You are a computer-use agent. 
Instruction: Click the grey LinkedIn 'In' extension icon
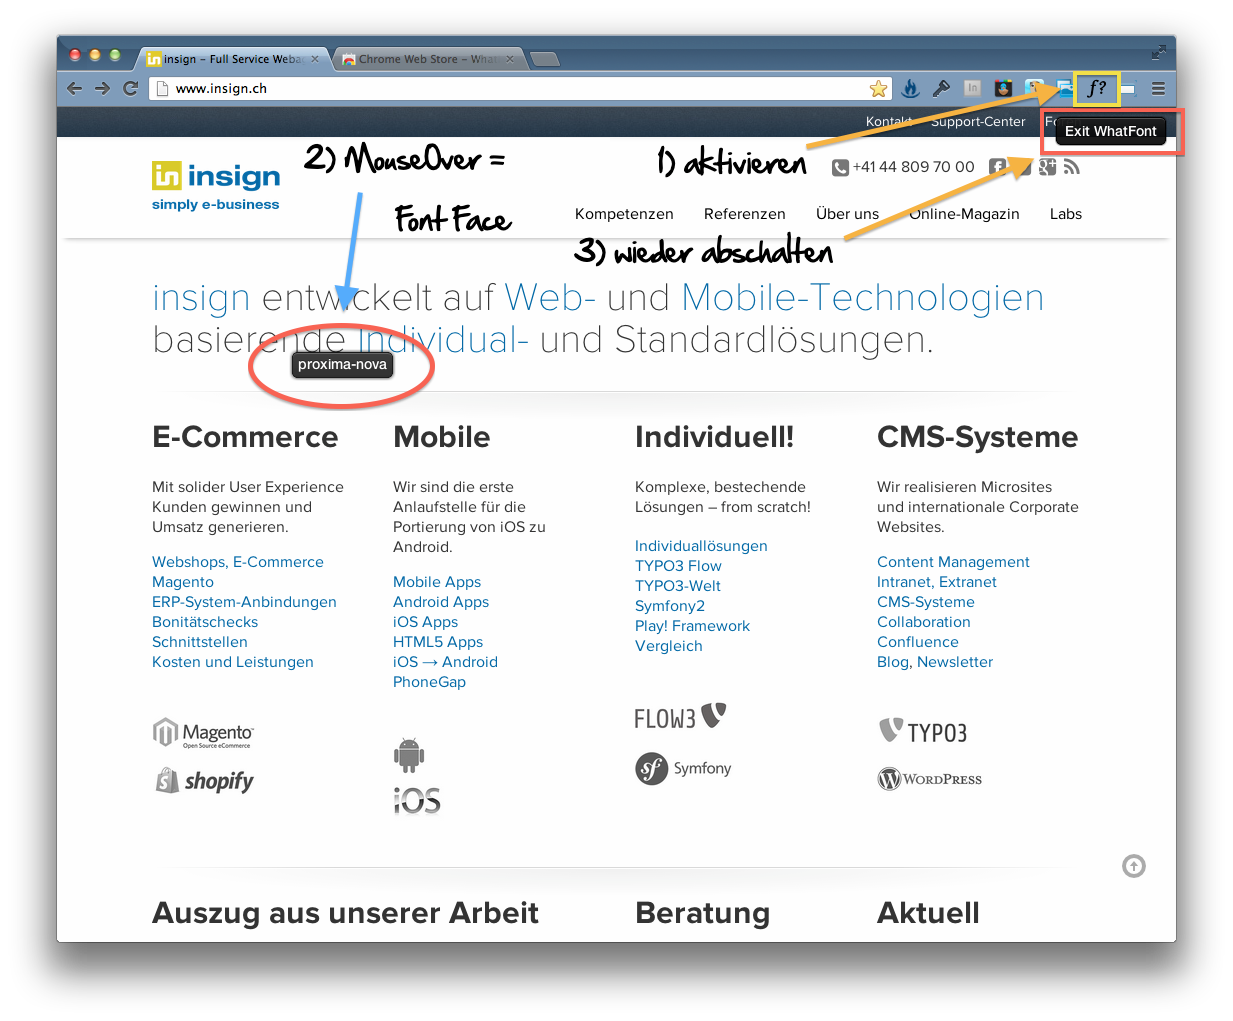[972, 88]
